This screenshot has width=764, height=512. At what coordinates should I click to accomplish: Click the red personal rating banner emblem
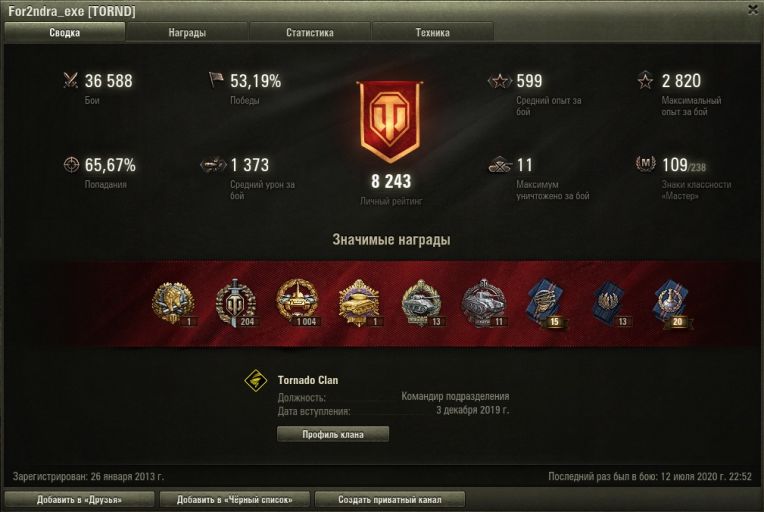389,121
